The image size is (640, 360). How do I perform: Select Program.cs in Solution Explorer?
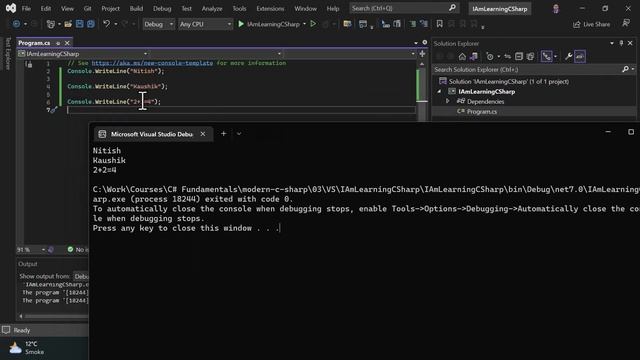click(482, 111)
